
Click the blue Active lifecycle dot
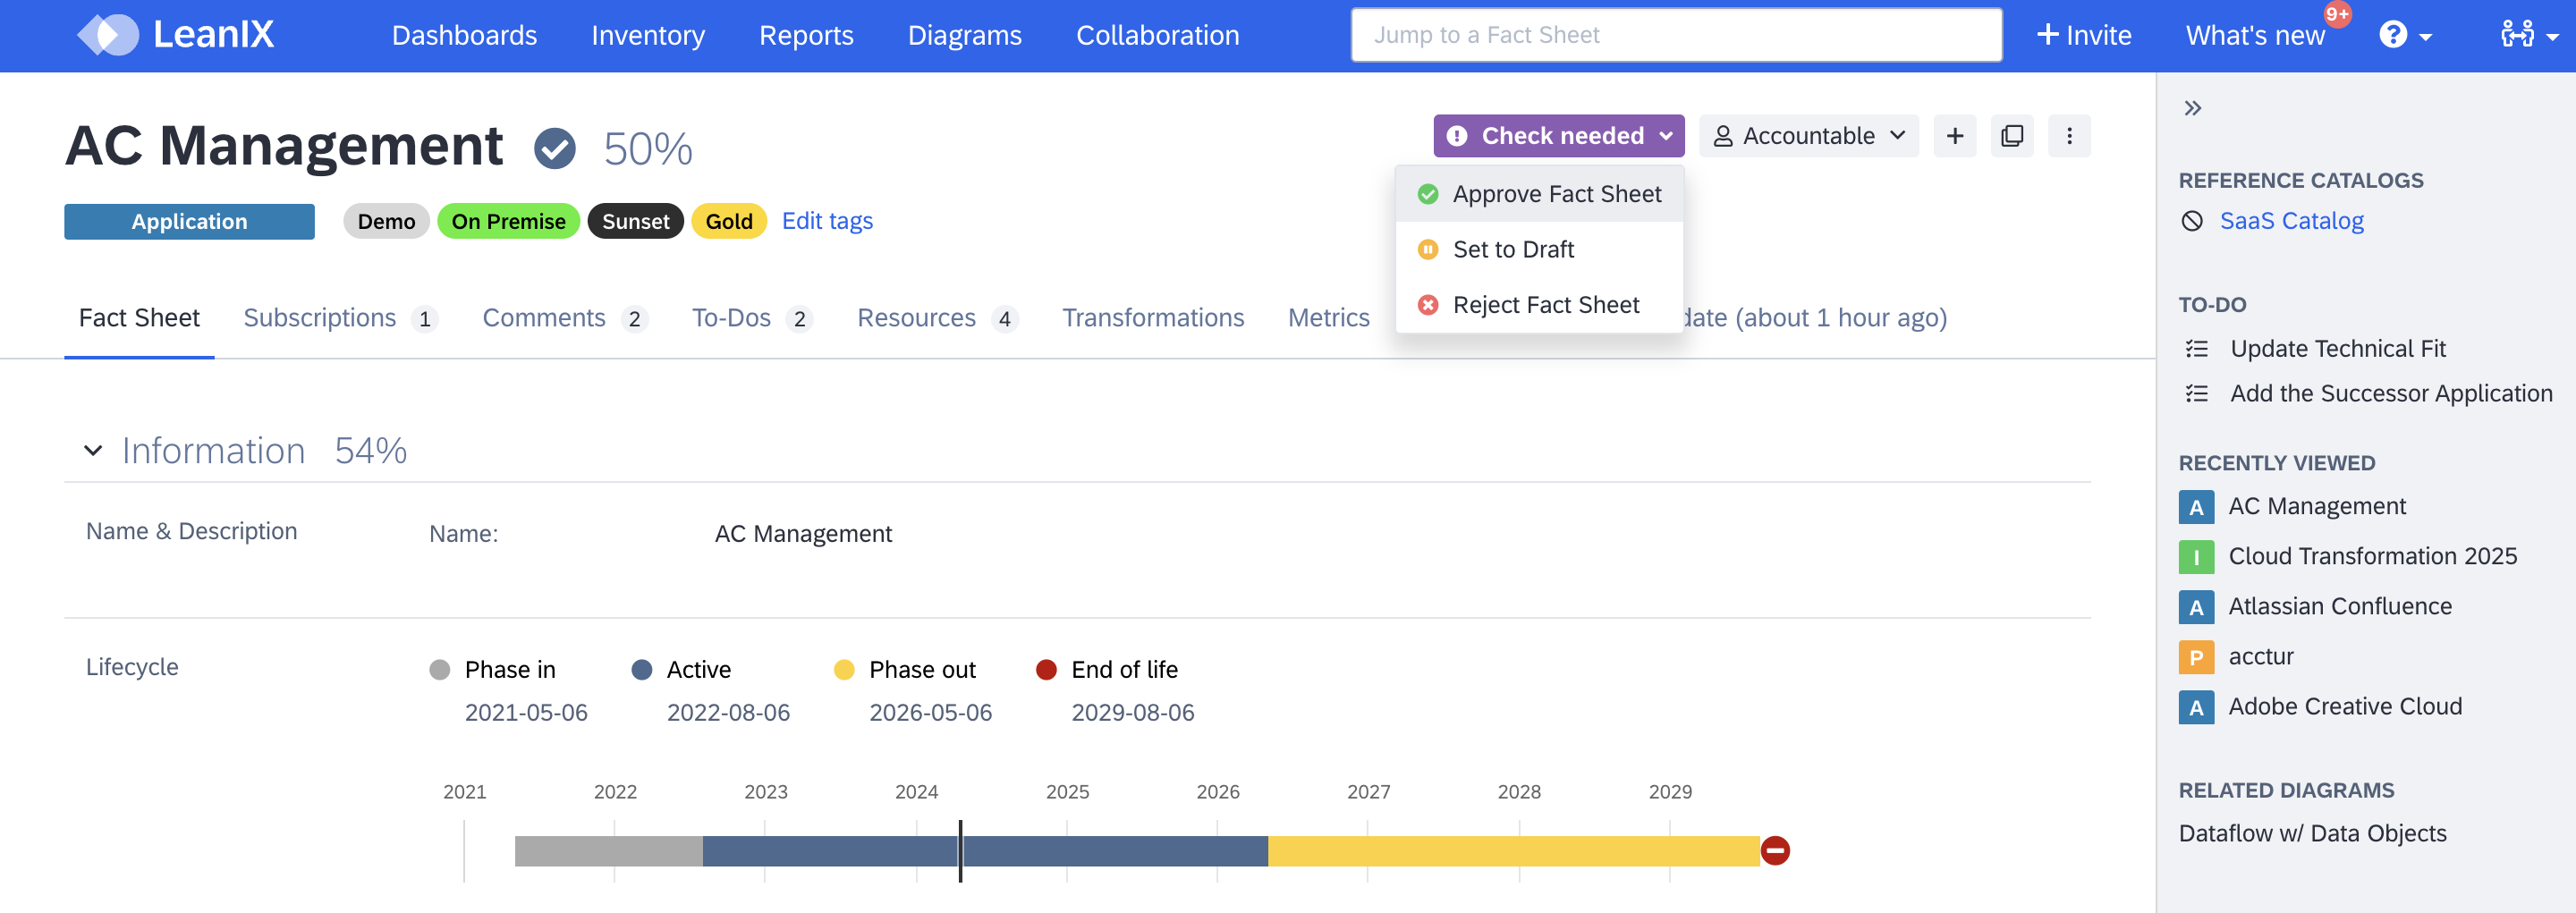[x=642, y=670]
